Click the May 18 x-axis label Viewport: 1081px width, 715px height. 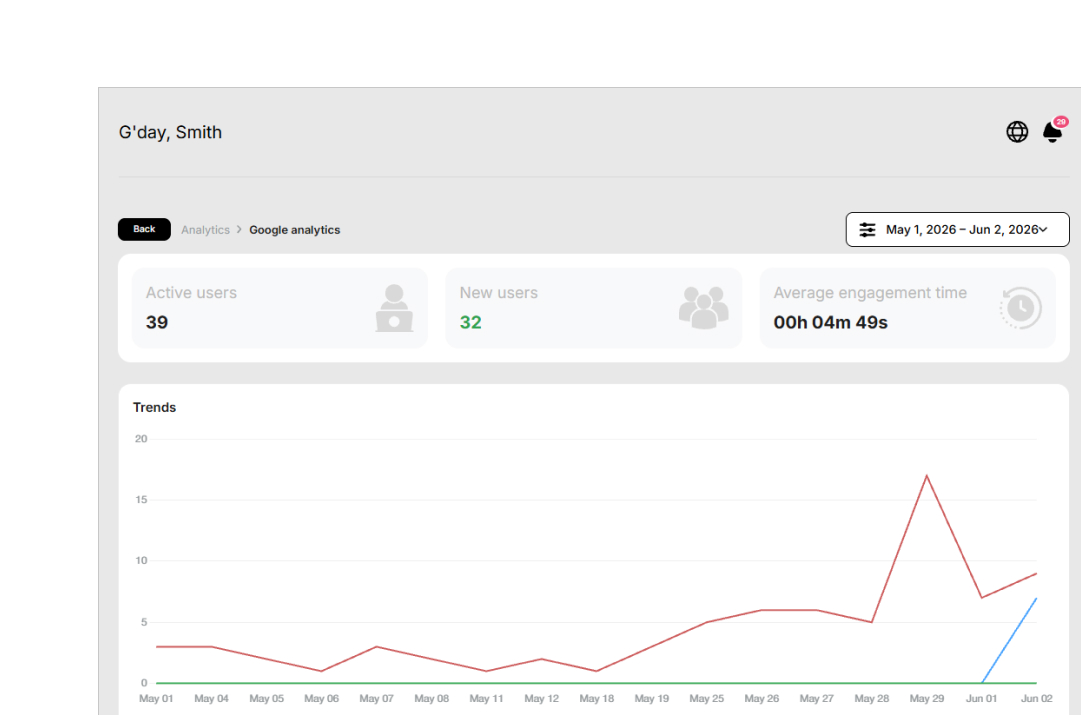596,698
